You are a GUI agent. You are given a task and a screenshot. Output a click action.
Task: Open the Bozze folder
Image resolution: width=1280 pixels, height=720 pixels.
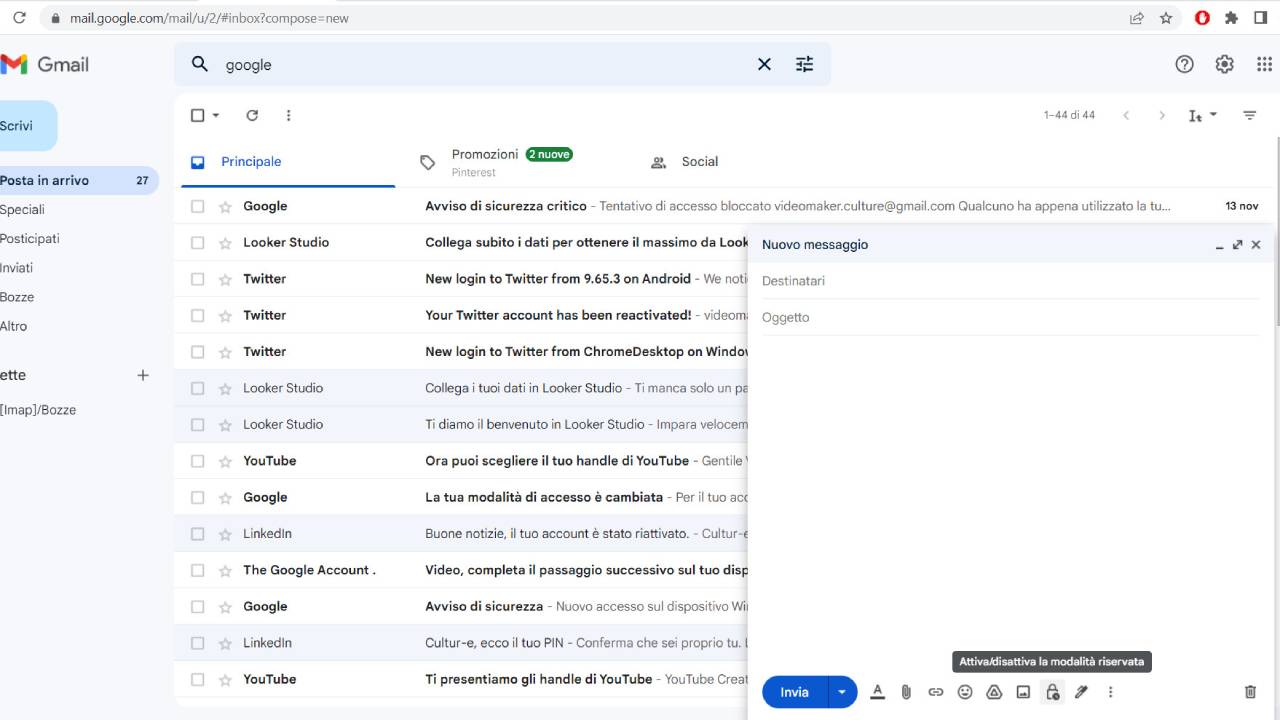[17, 297]
